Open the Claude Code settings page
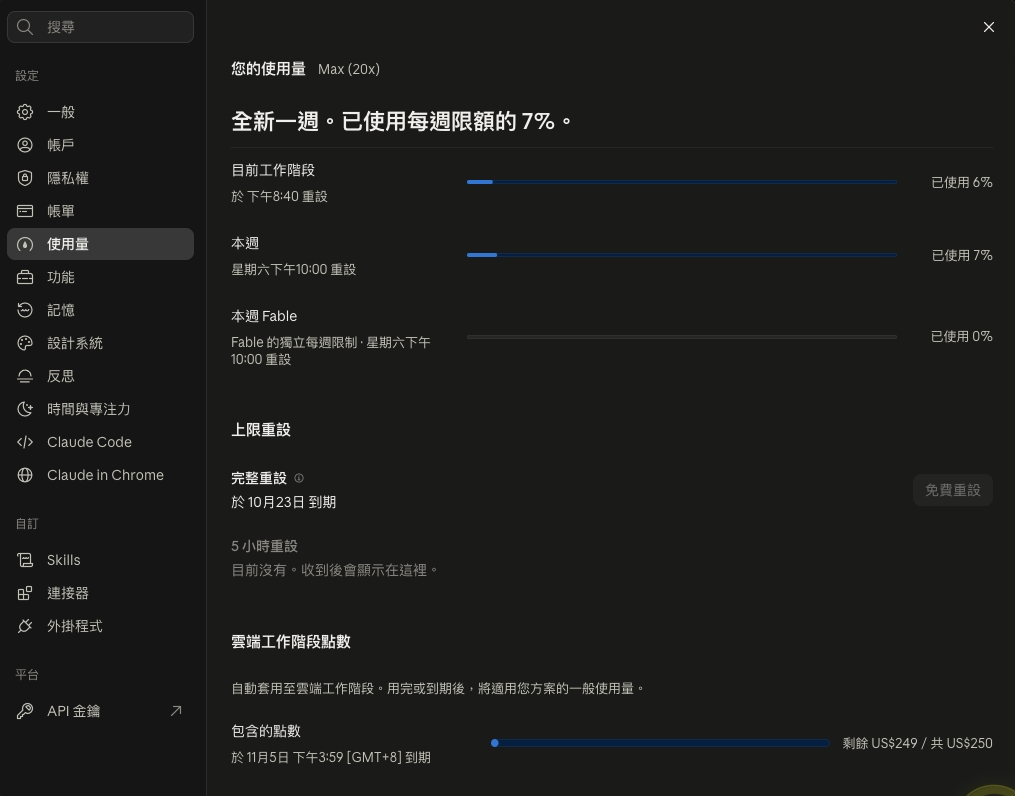Viewport: 1015px width, 796px height. tap(100, 442)
